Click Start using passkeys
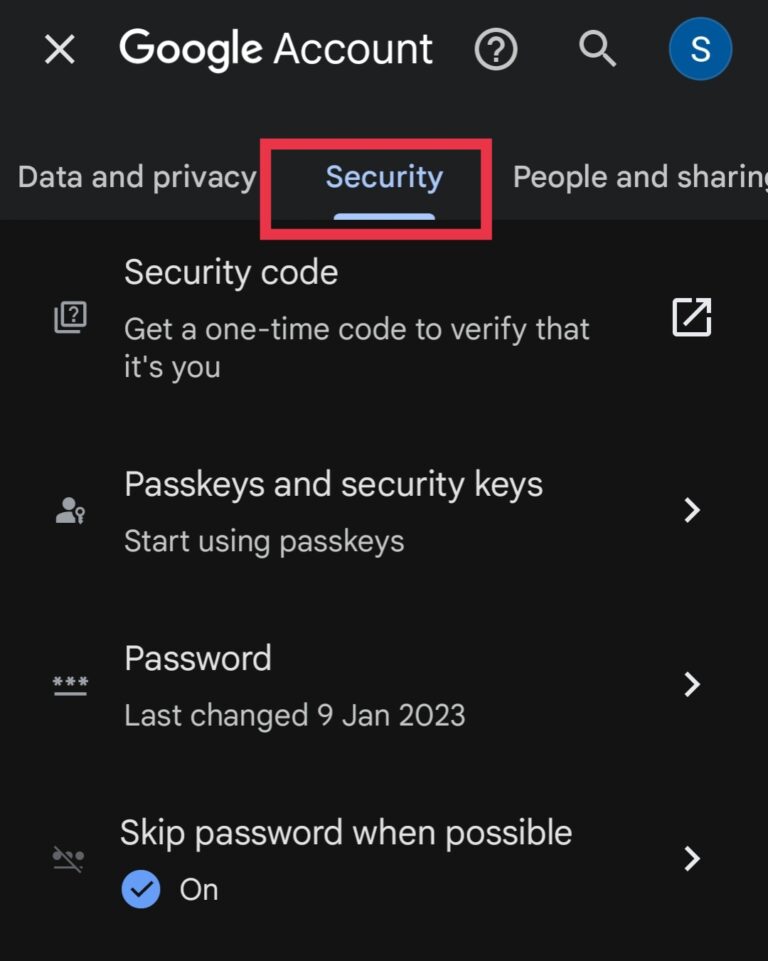 pos(263,540)
